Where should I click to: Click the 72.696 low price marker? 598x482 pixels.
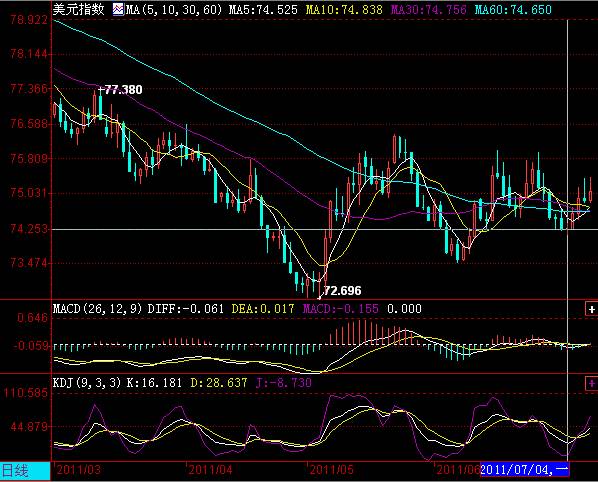click(x=342, y=291)
